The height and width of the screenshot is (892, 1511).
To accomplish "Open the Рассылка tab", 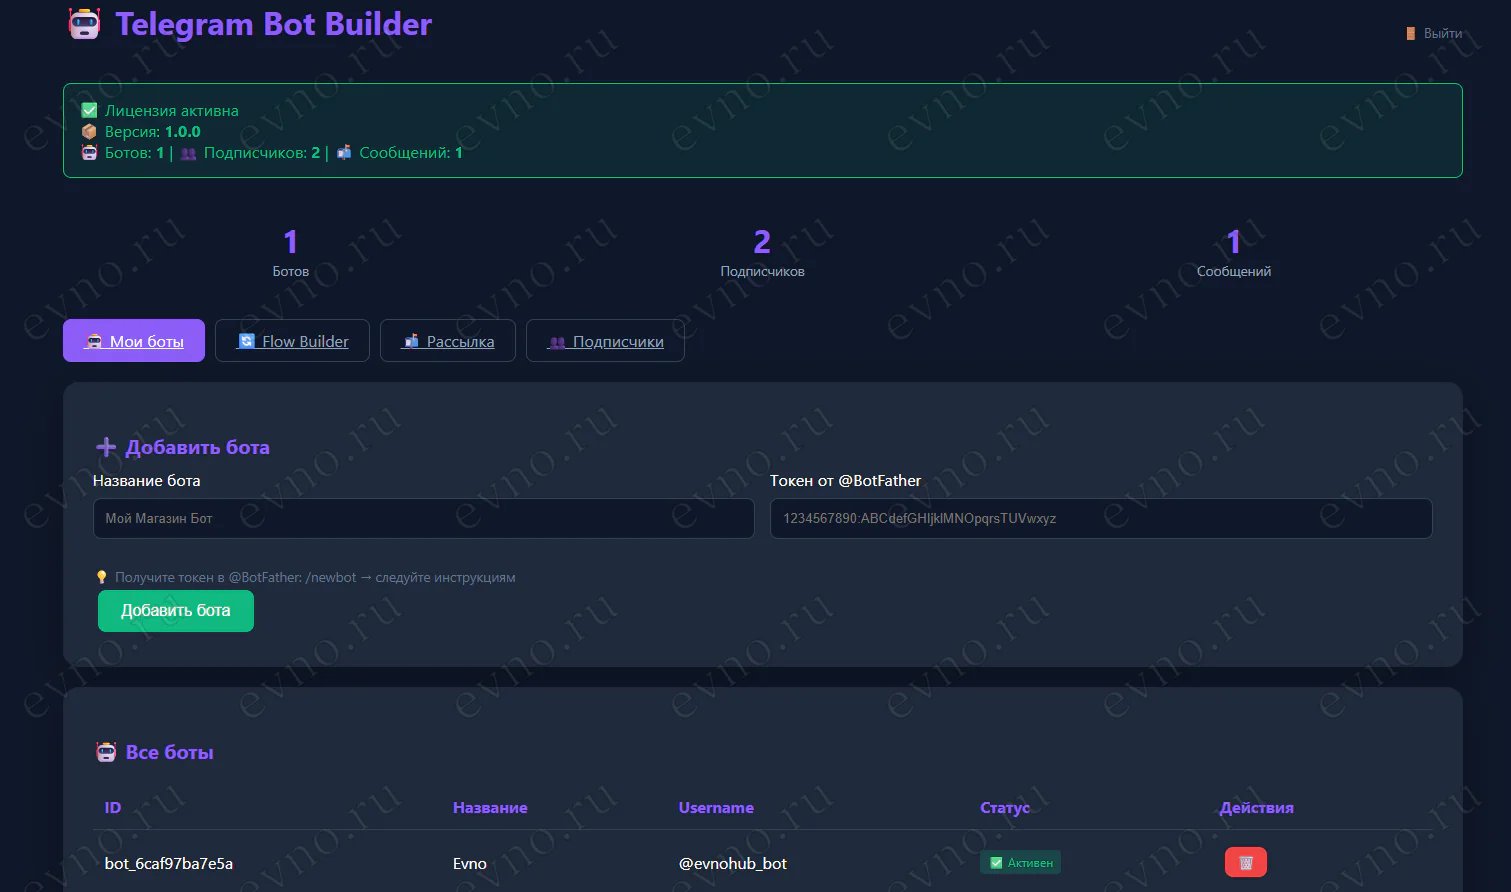I will pyautogui.click(x=448, y=341).
